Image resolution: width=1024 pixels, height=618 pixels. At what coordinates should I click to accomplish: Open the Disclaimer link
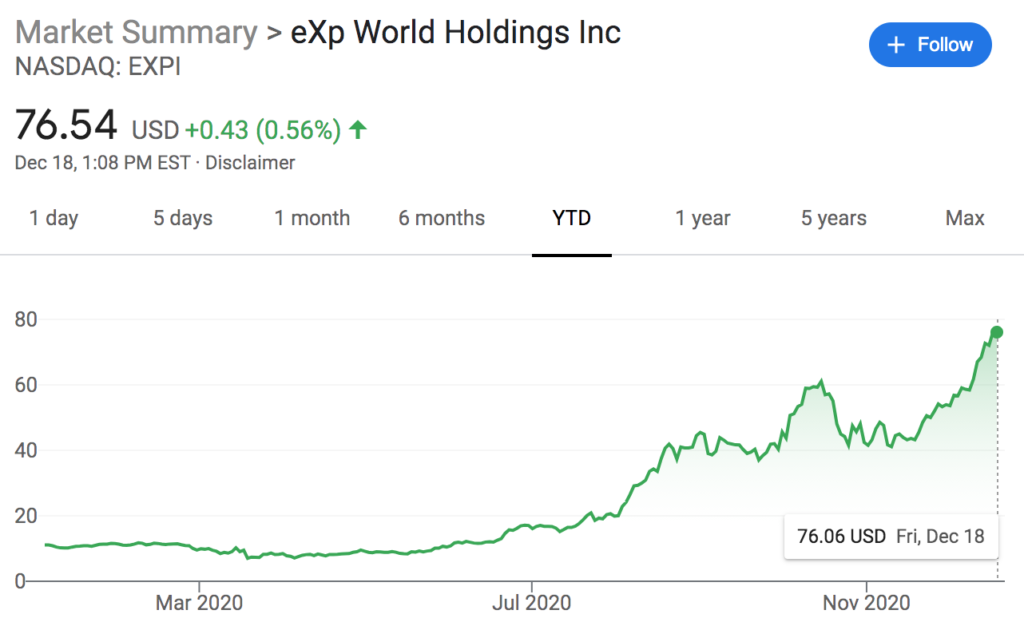tap(249, 162)
